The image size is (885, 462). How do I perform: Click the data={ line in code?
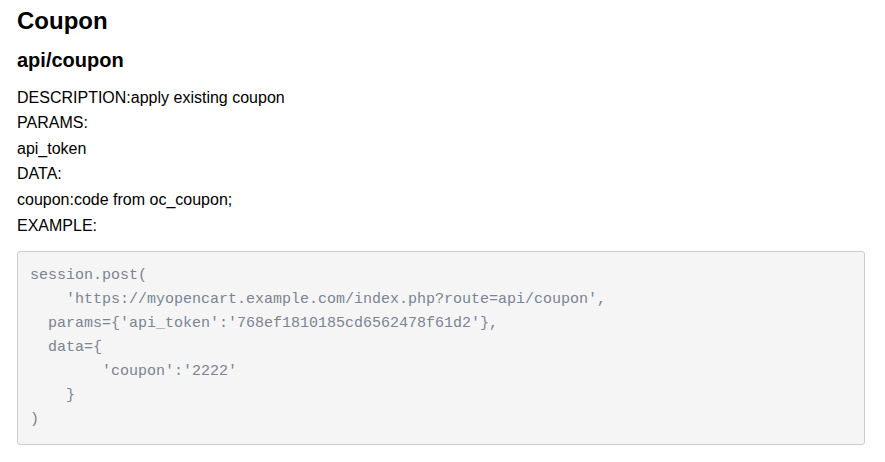point(75,346)
